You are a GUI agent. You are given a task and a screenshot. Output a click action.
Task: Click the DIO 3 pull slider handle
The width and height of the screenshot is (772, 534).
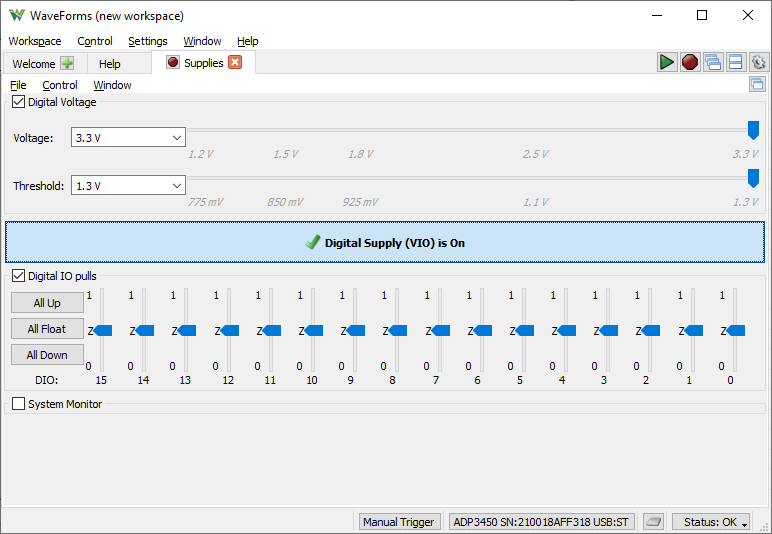[x=609, y=330]
